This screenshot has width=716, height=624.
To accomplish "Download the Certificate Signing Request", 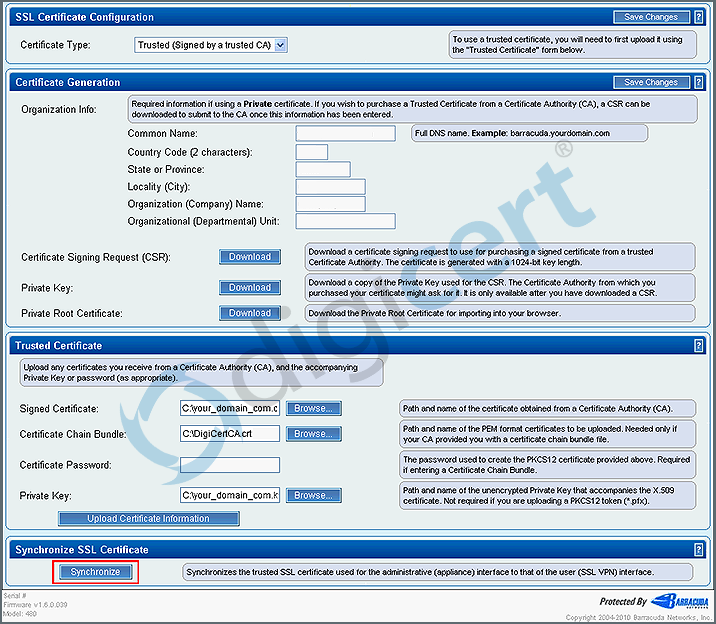I will point(250,257).
